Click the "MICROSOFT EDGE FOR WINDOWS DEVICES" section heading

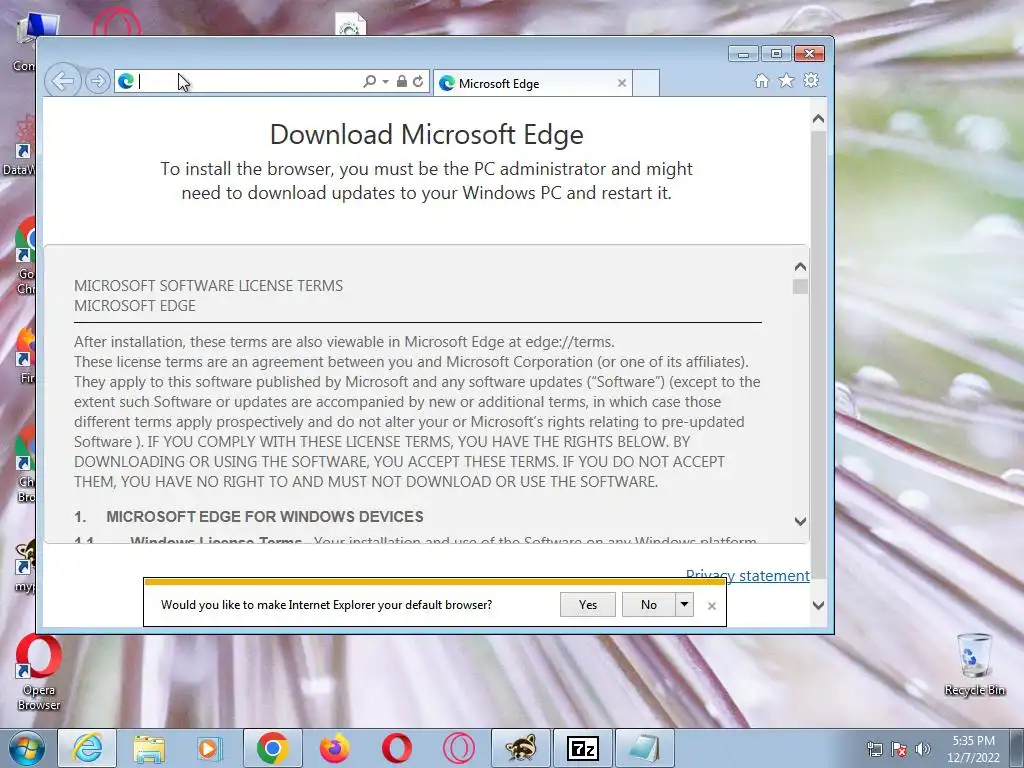[x=264, y=517]
